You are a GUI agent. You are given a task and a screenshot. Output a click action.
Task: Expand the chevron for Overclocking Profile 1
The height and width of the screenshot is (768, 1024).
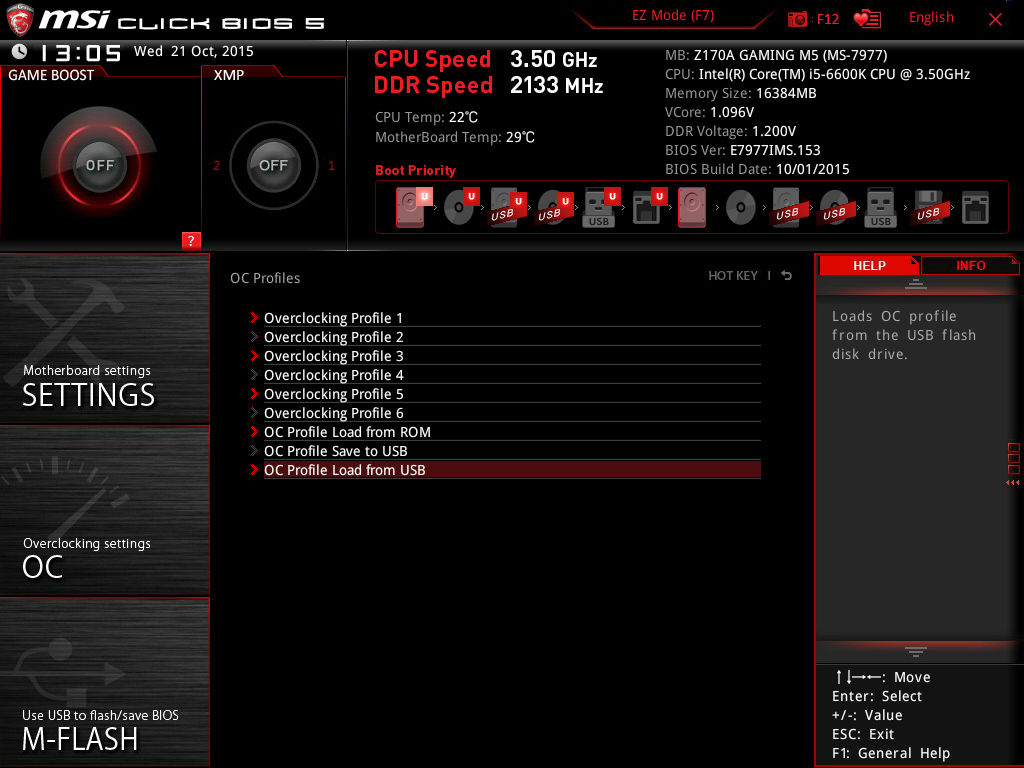254,317
